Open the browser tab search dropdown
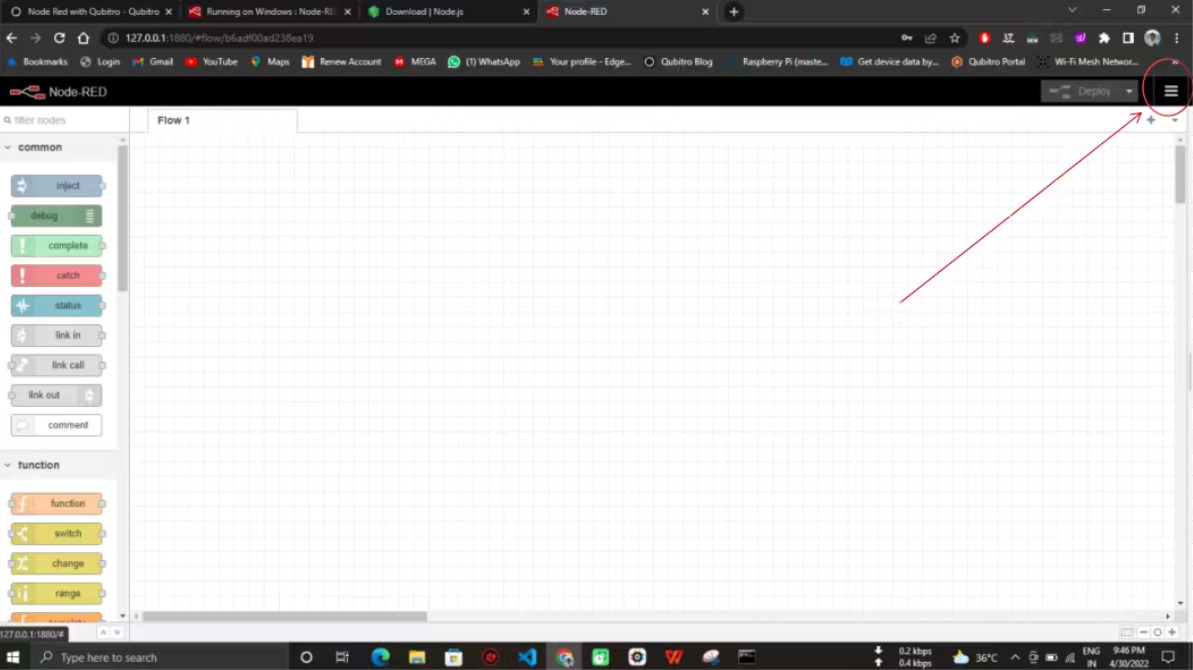The height and width of the screenshot is (670, 1193). click(1072, 11)
